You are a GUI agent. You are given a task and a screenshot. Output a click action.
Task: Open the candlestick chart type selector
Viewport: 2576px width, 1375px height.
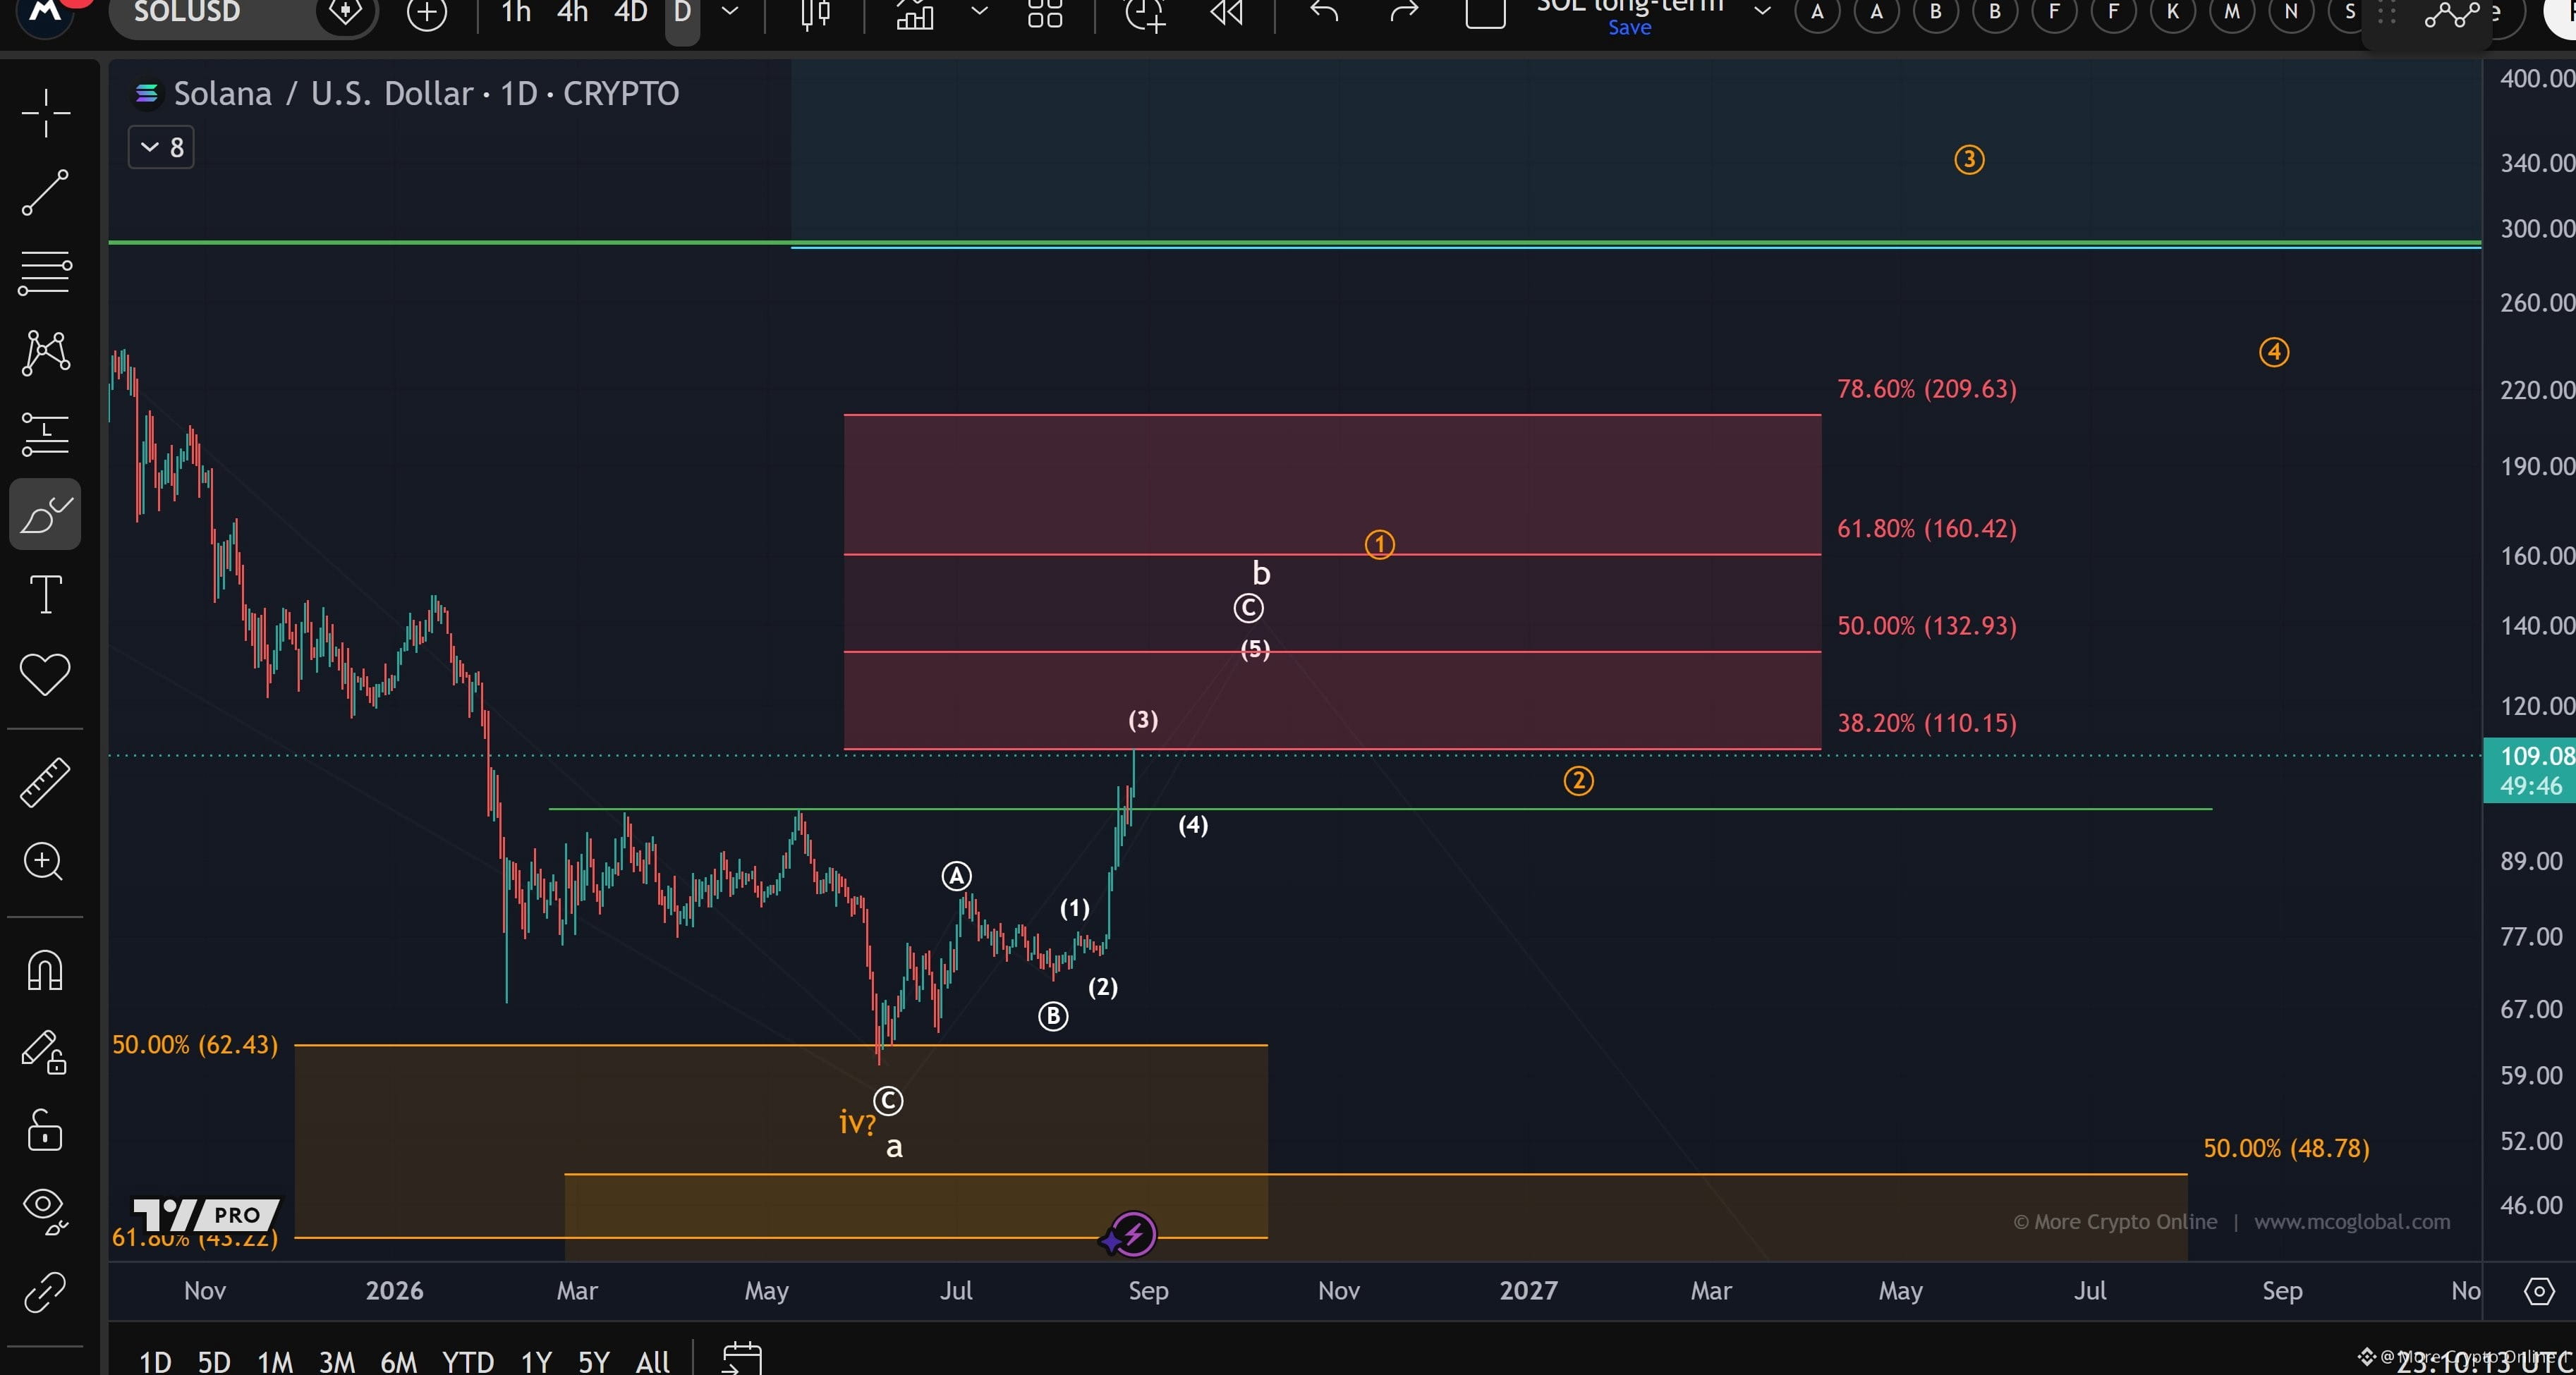point(816,13)
